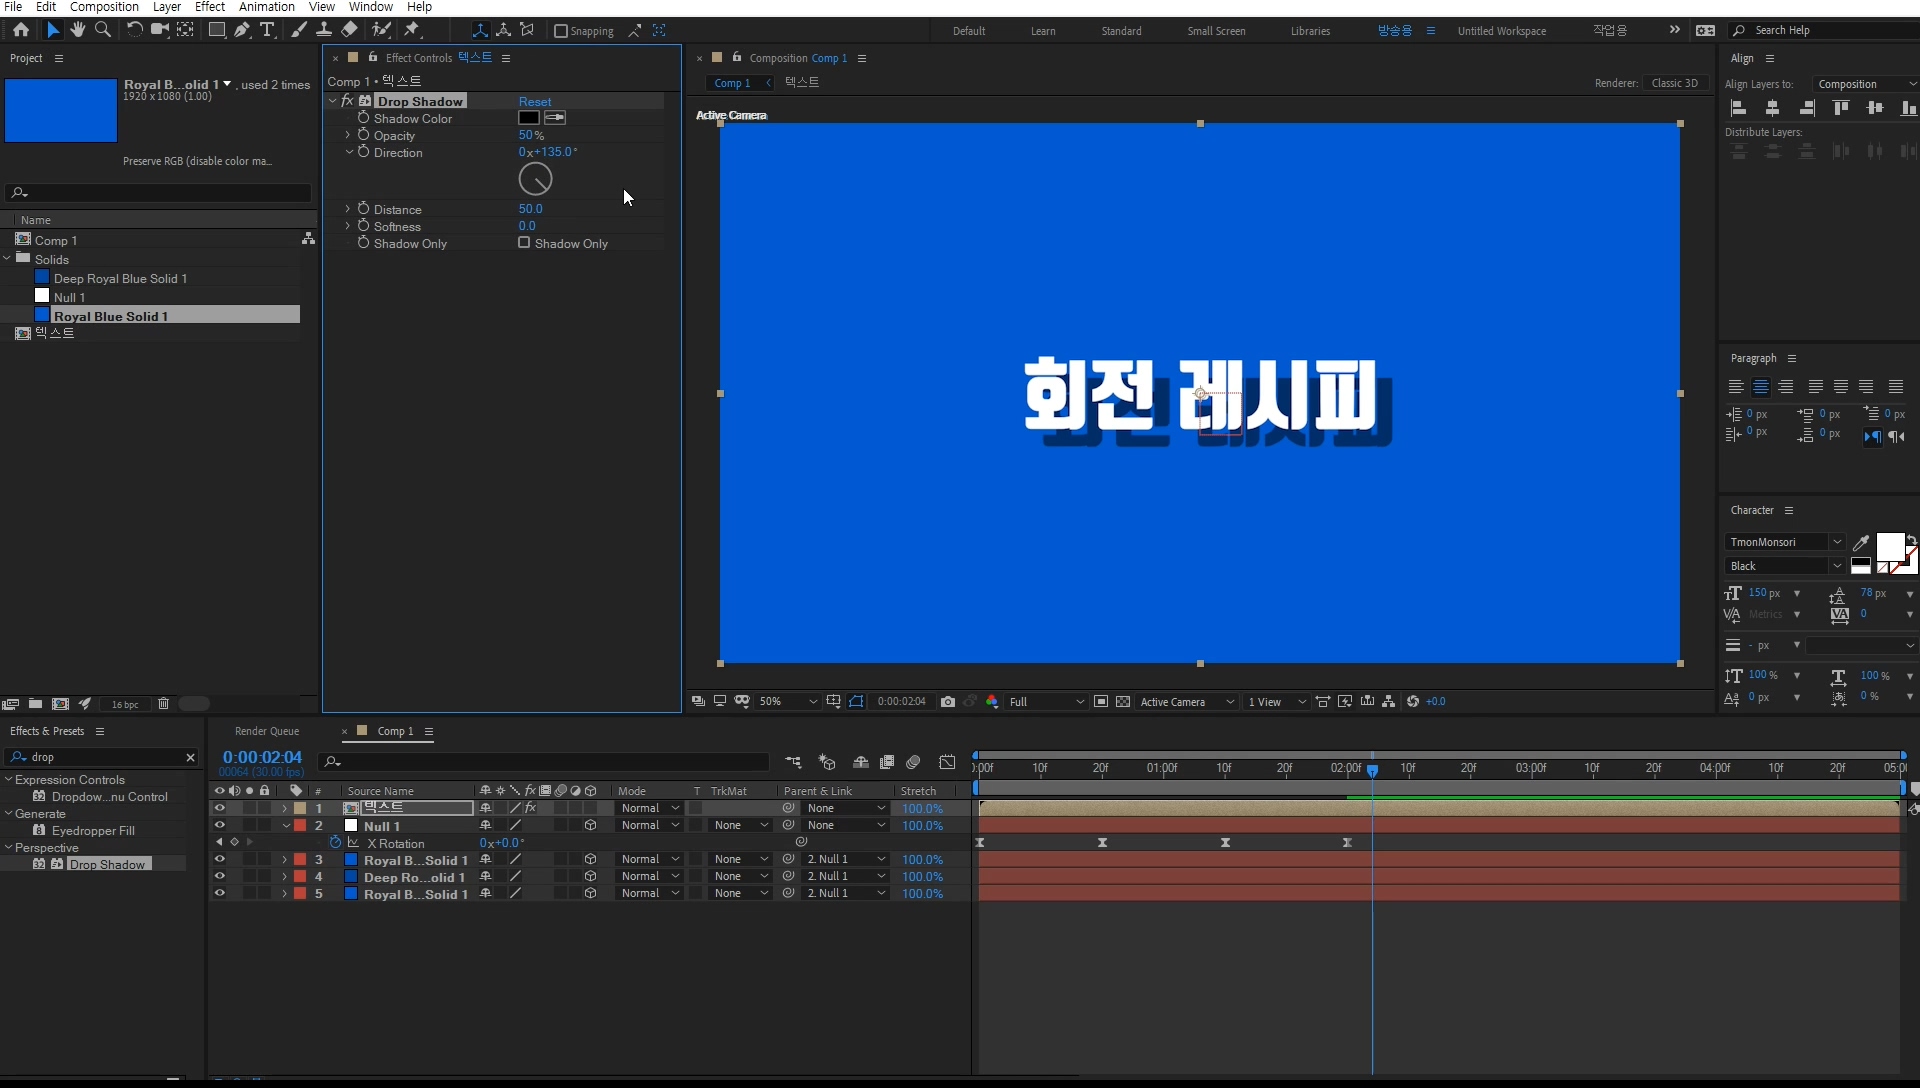This screenshot has width=1920, height=1088.
Task: Select the Hand tool
Action: click(x=78, y=30)
